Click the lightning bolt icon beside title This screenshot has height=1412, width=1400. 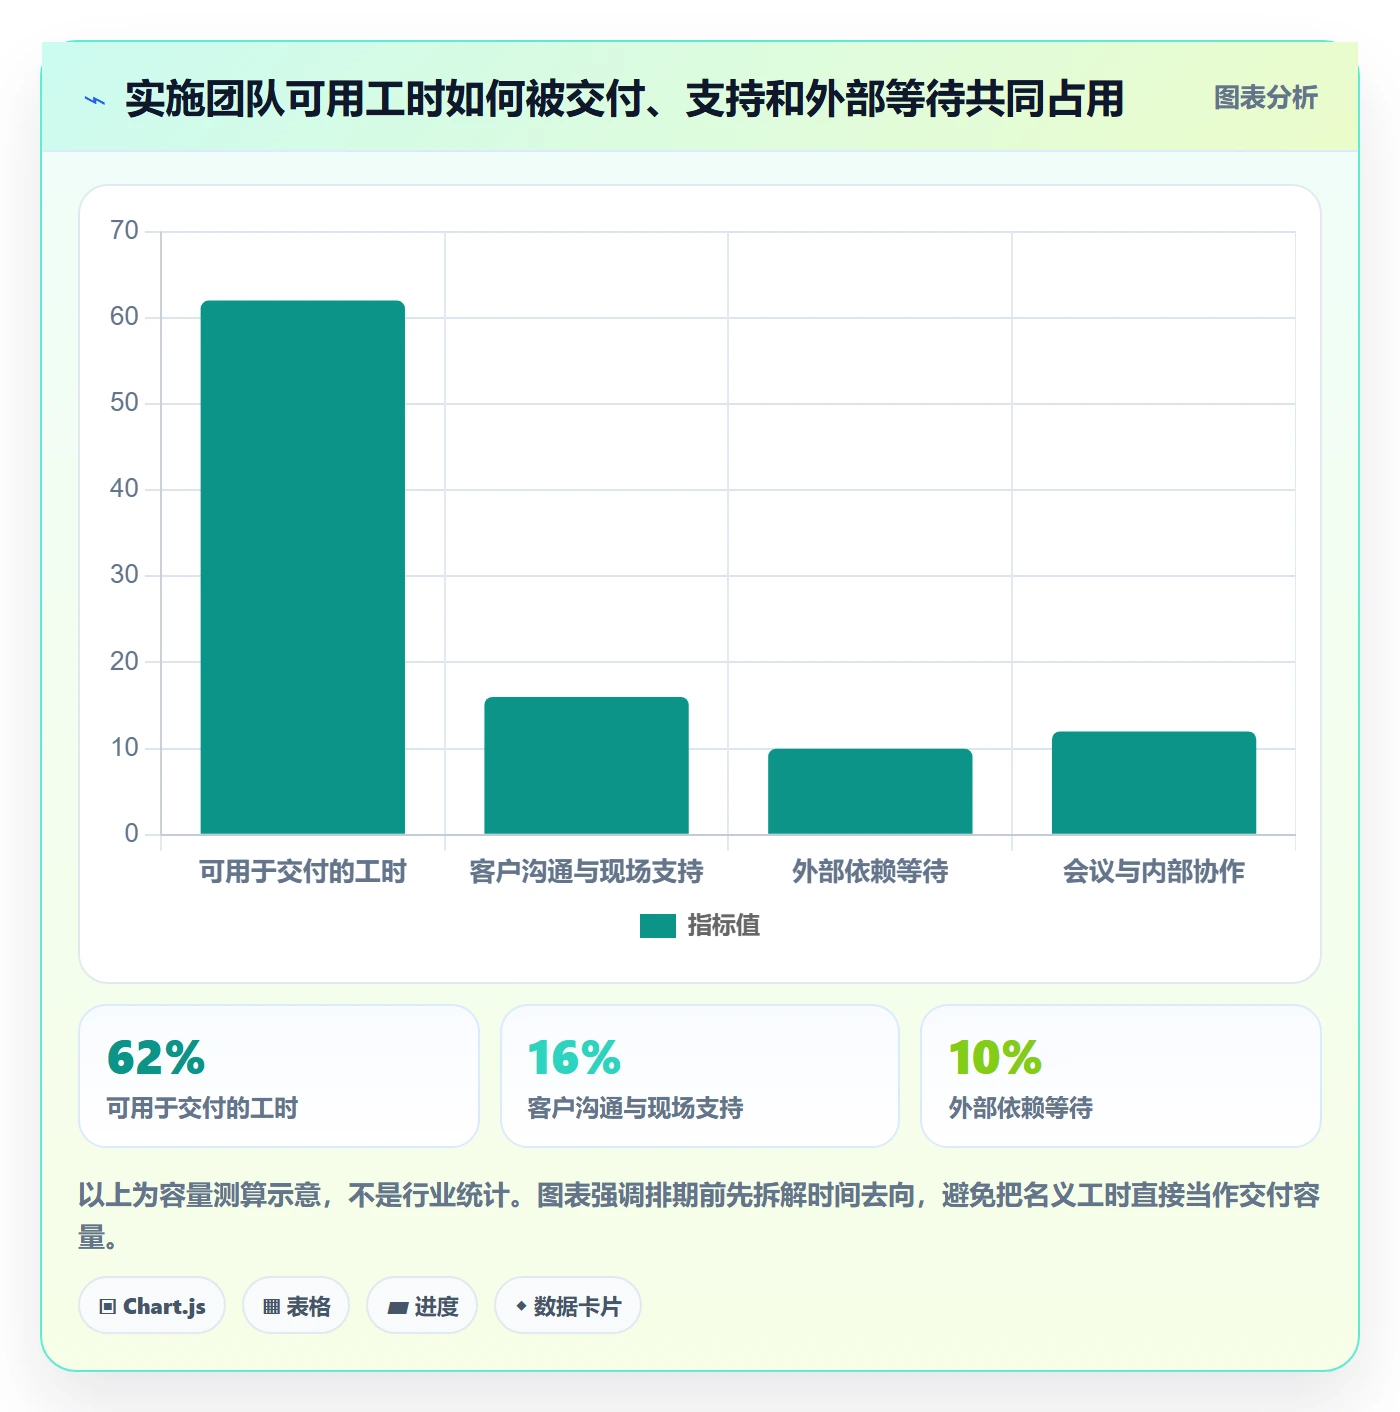(95, 100)
